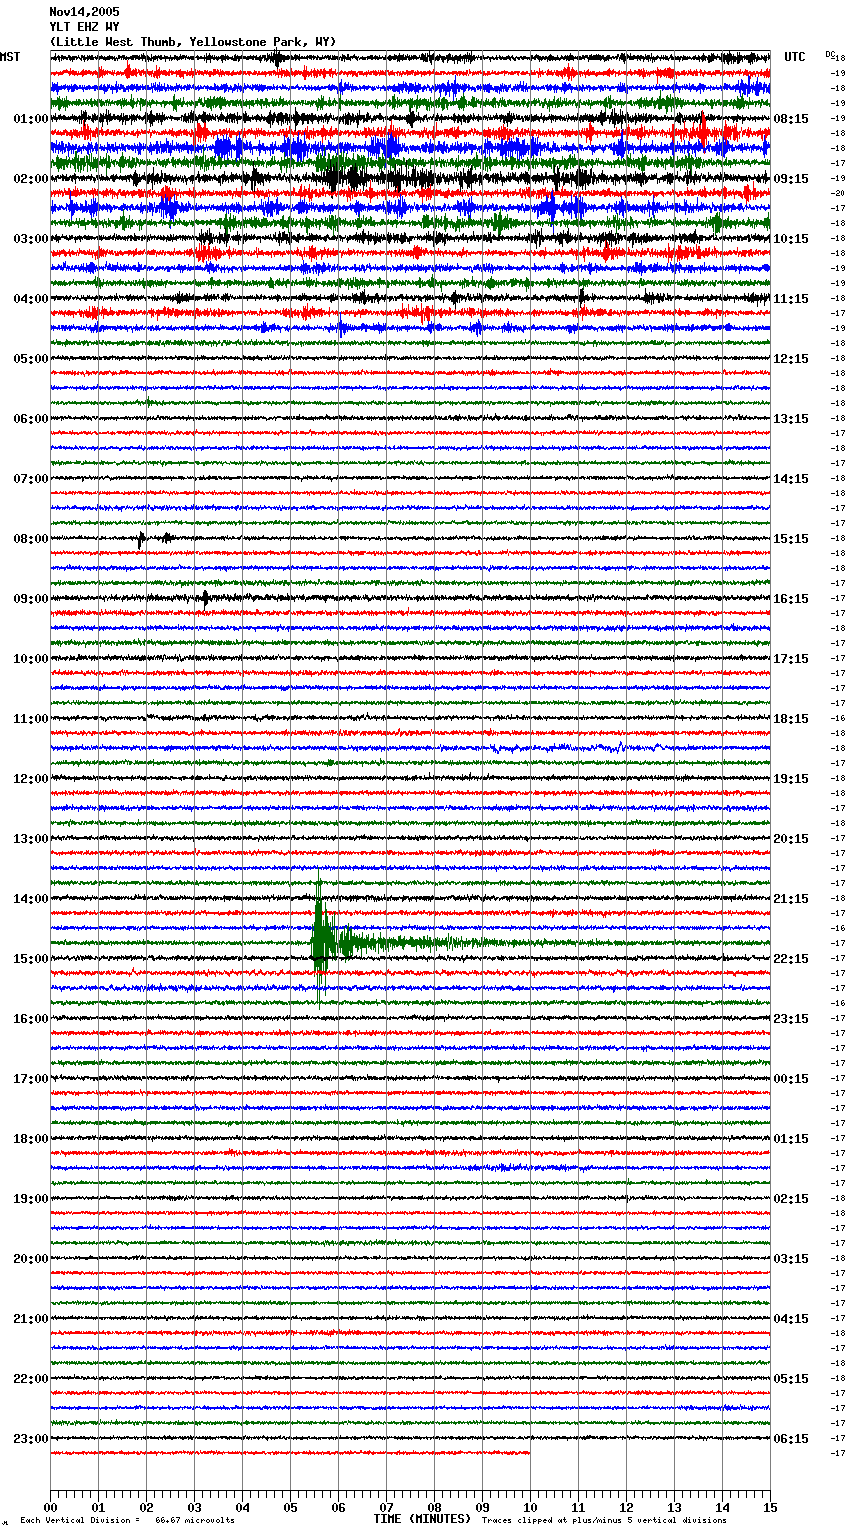Select the 20:00 MST row label
The width and height of the screenshot is (850, 1534).
point(31,1259)
